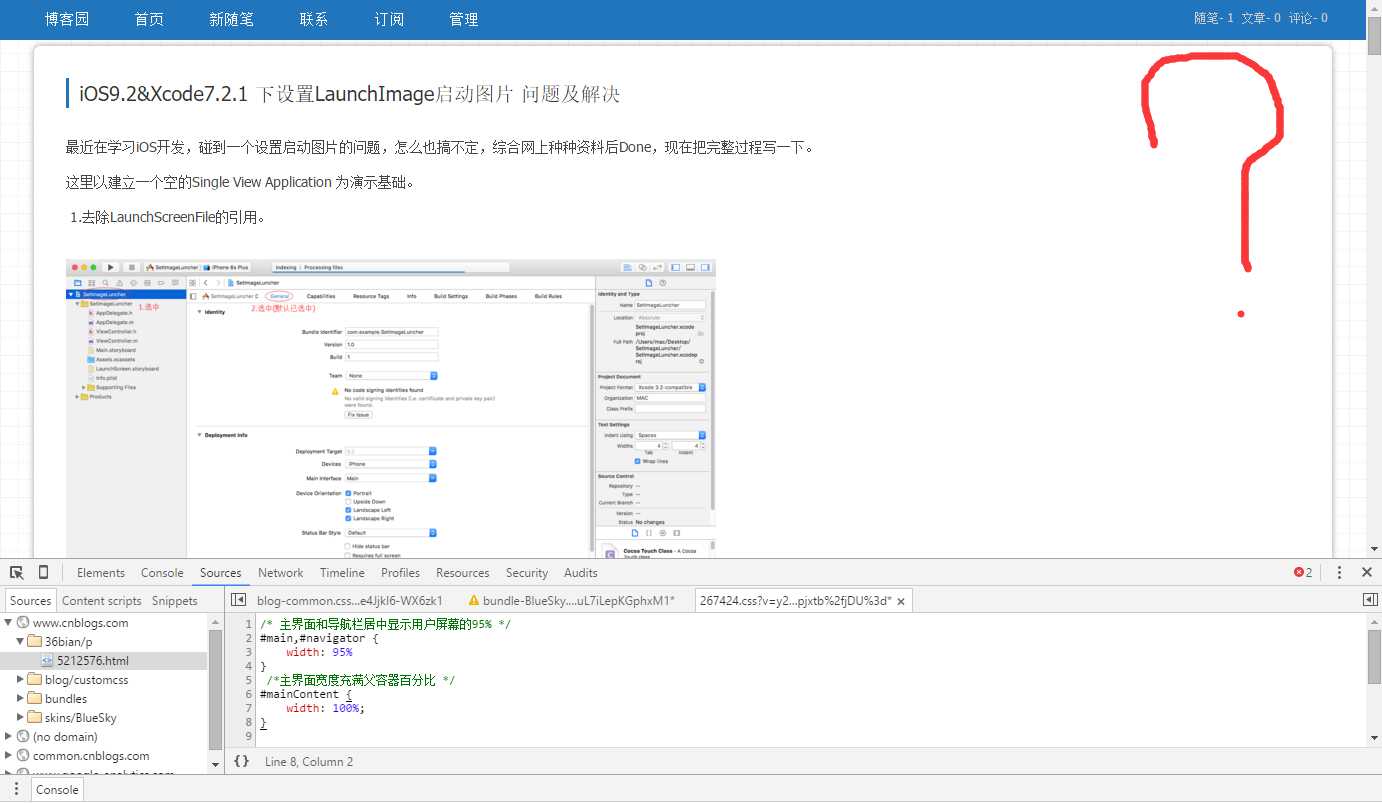Select the Sources panel tab
Screen dimensions: 1382x803
click(221, 573)
